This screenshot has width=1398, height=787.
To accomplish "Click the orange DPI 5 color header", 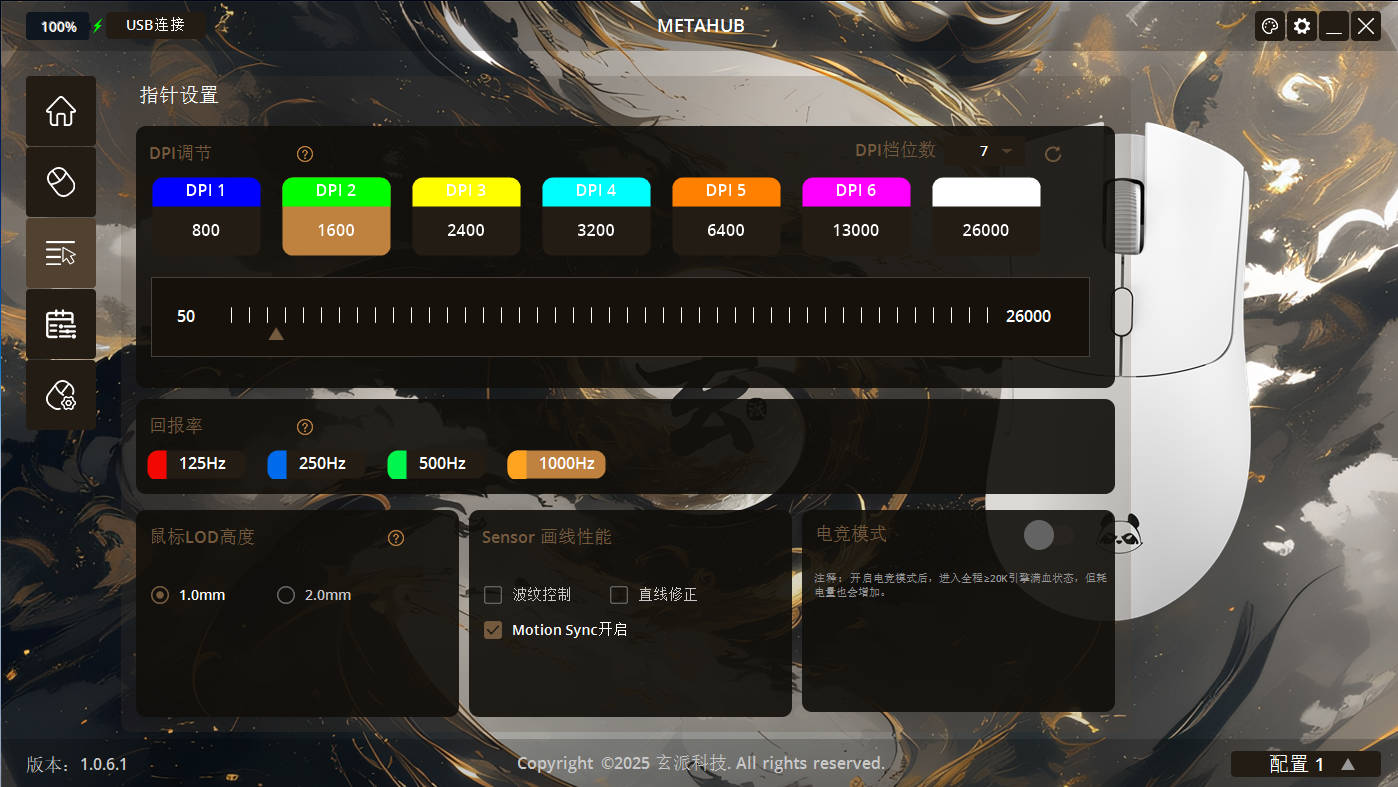I will coord(726,192).
